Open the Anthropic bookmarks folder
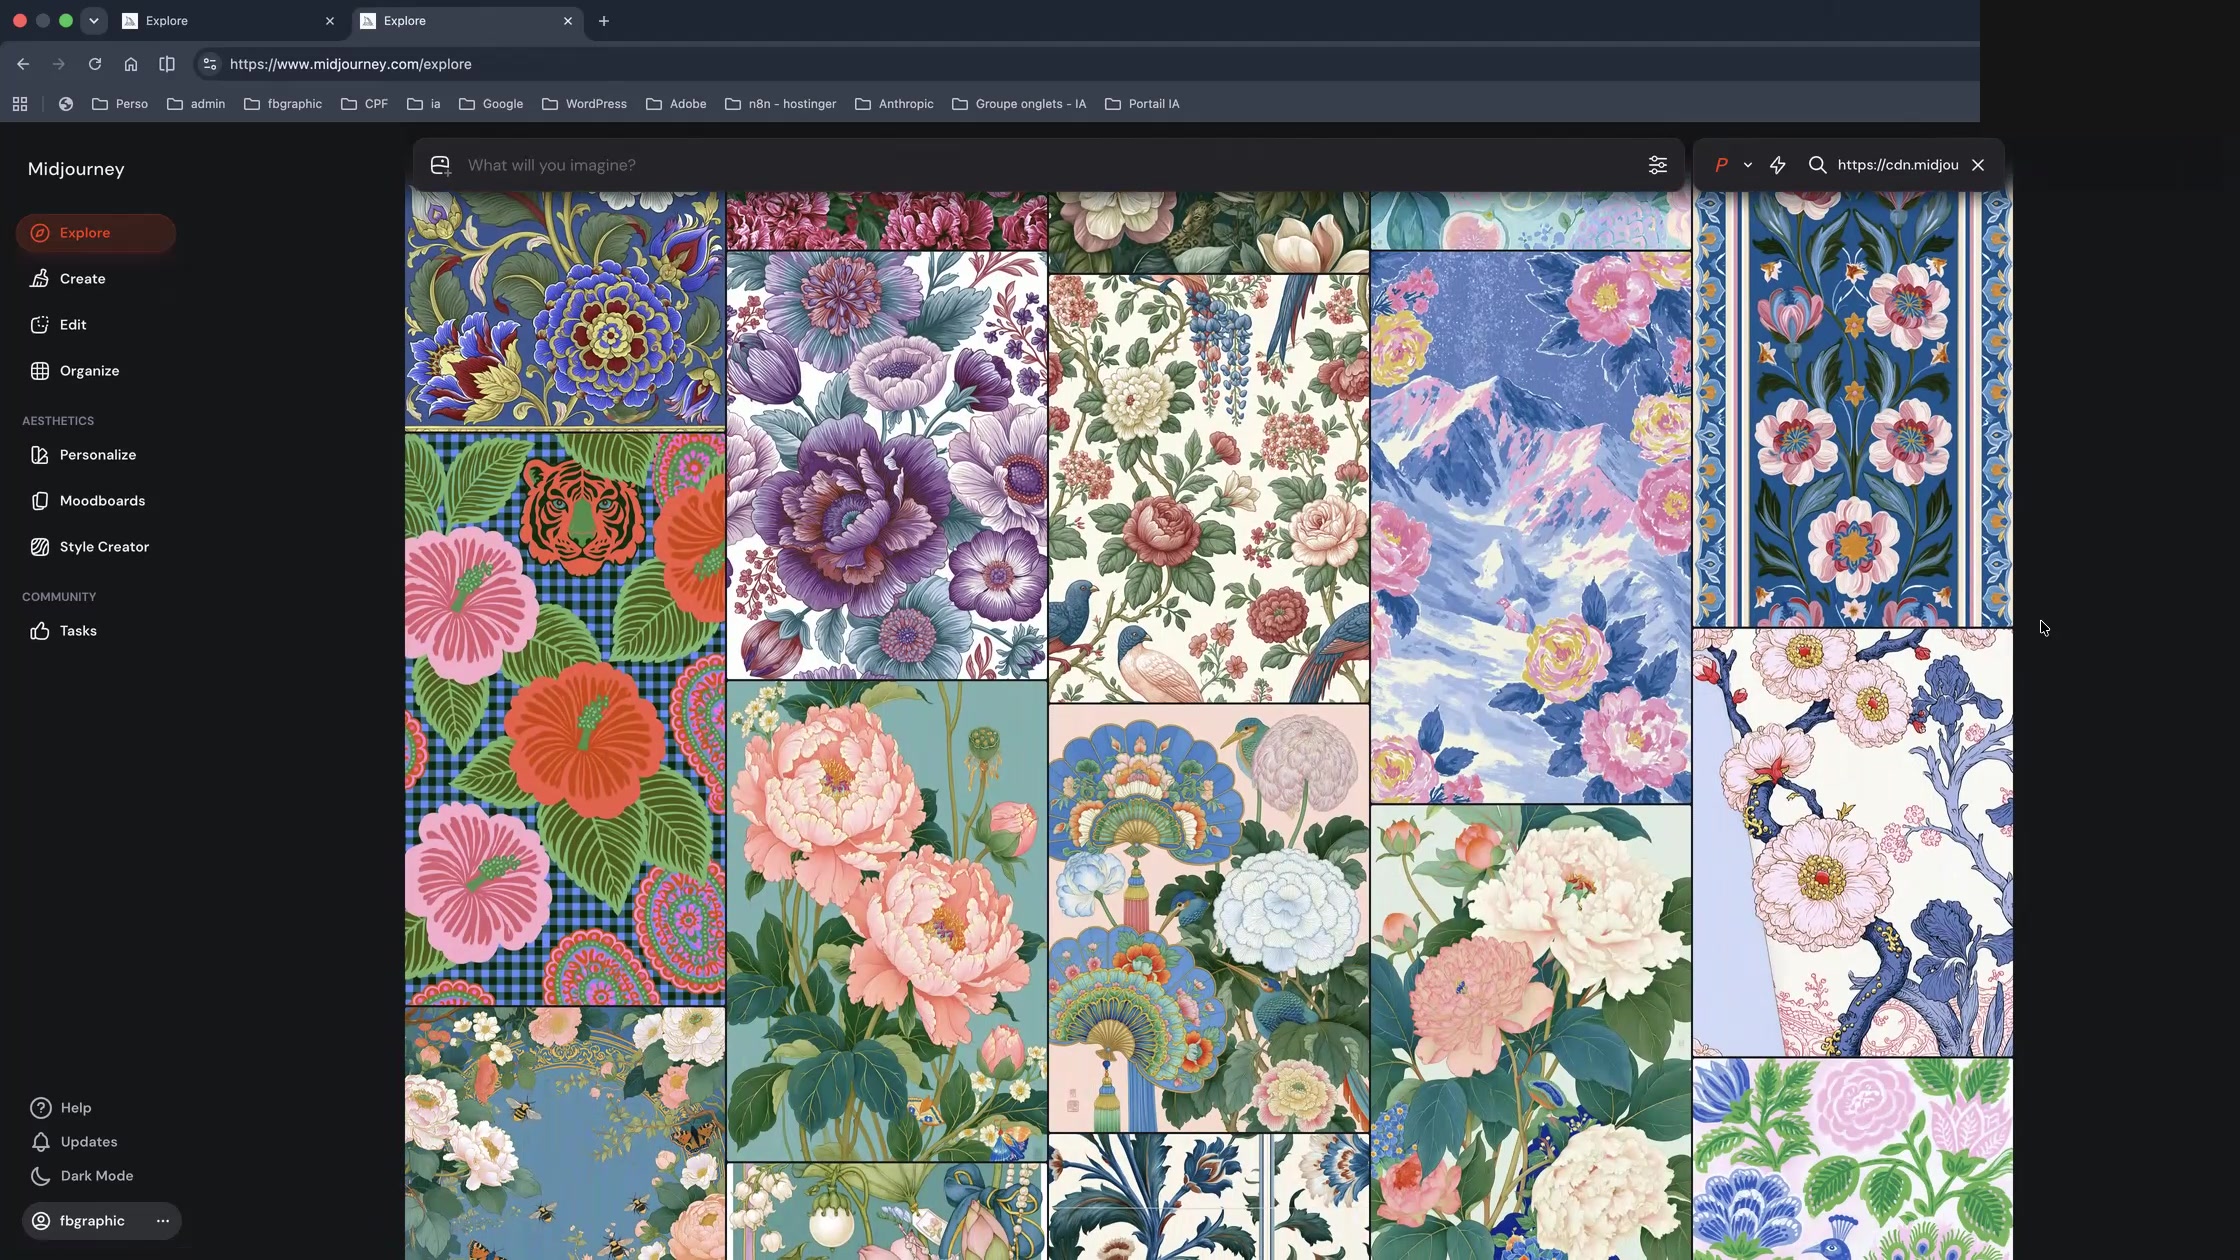The width and height of the screenshot is (2240, 1260). 894,104
